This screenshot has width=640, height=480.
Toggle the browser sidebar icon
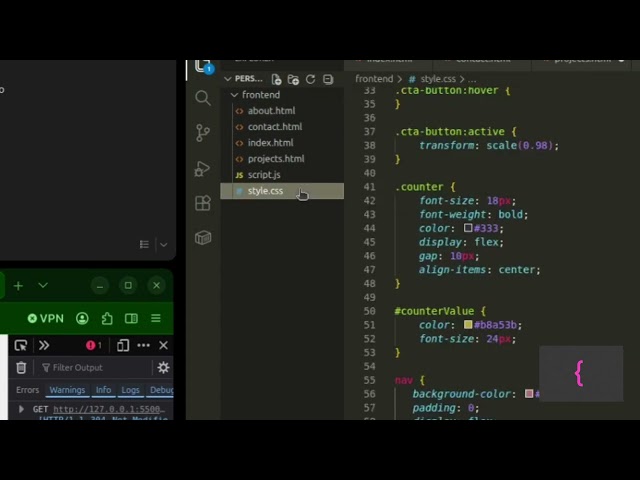pos(131,318)
